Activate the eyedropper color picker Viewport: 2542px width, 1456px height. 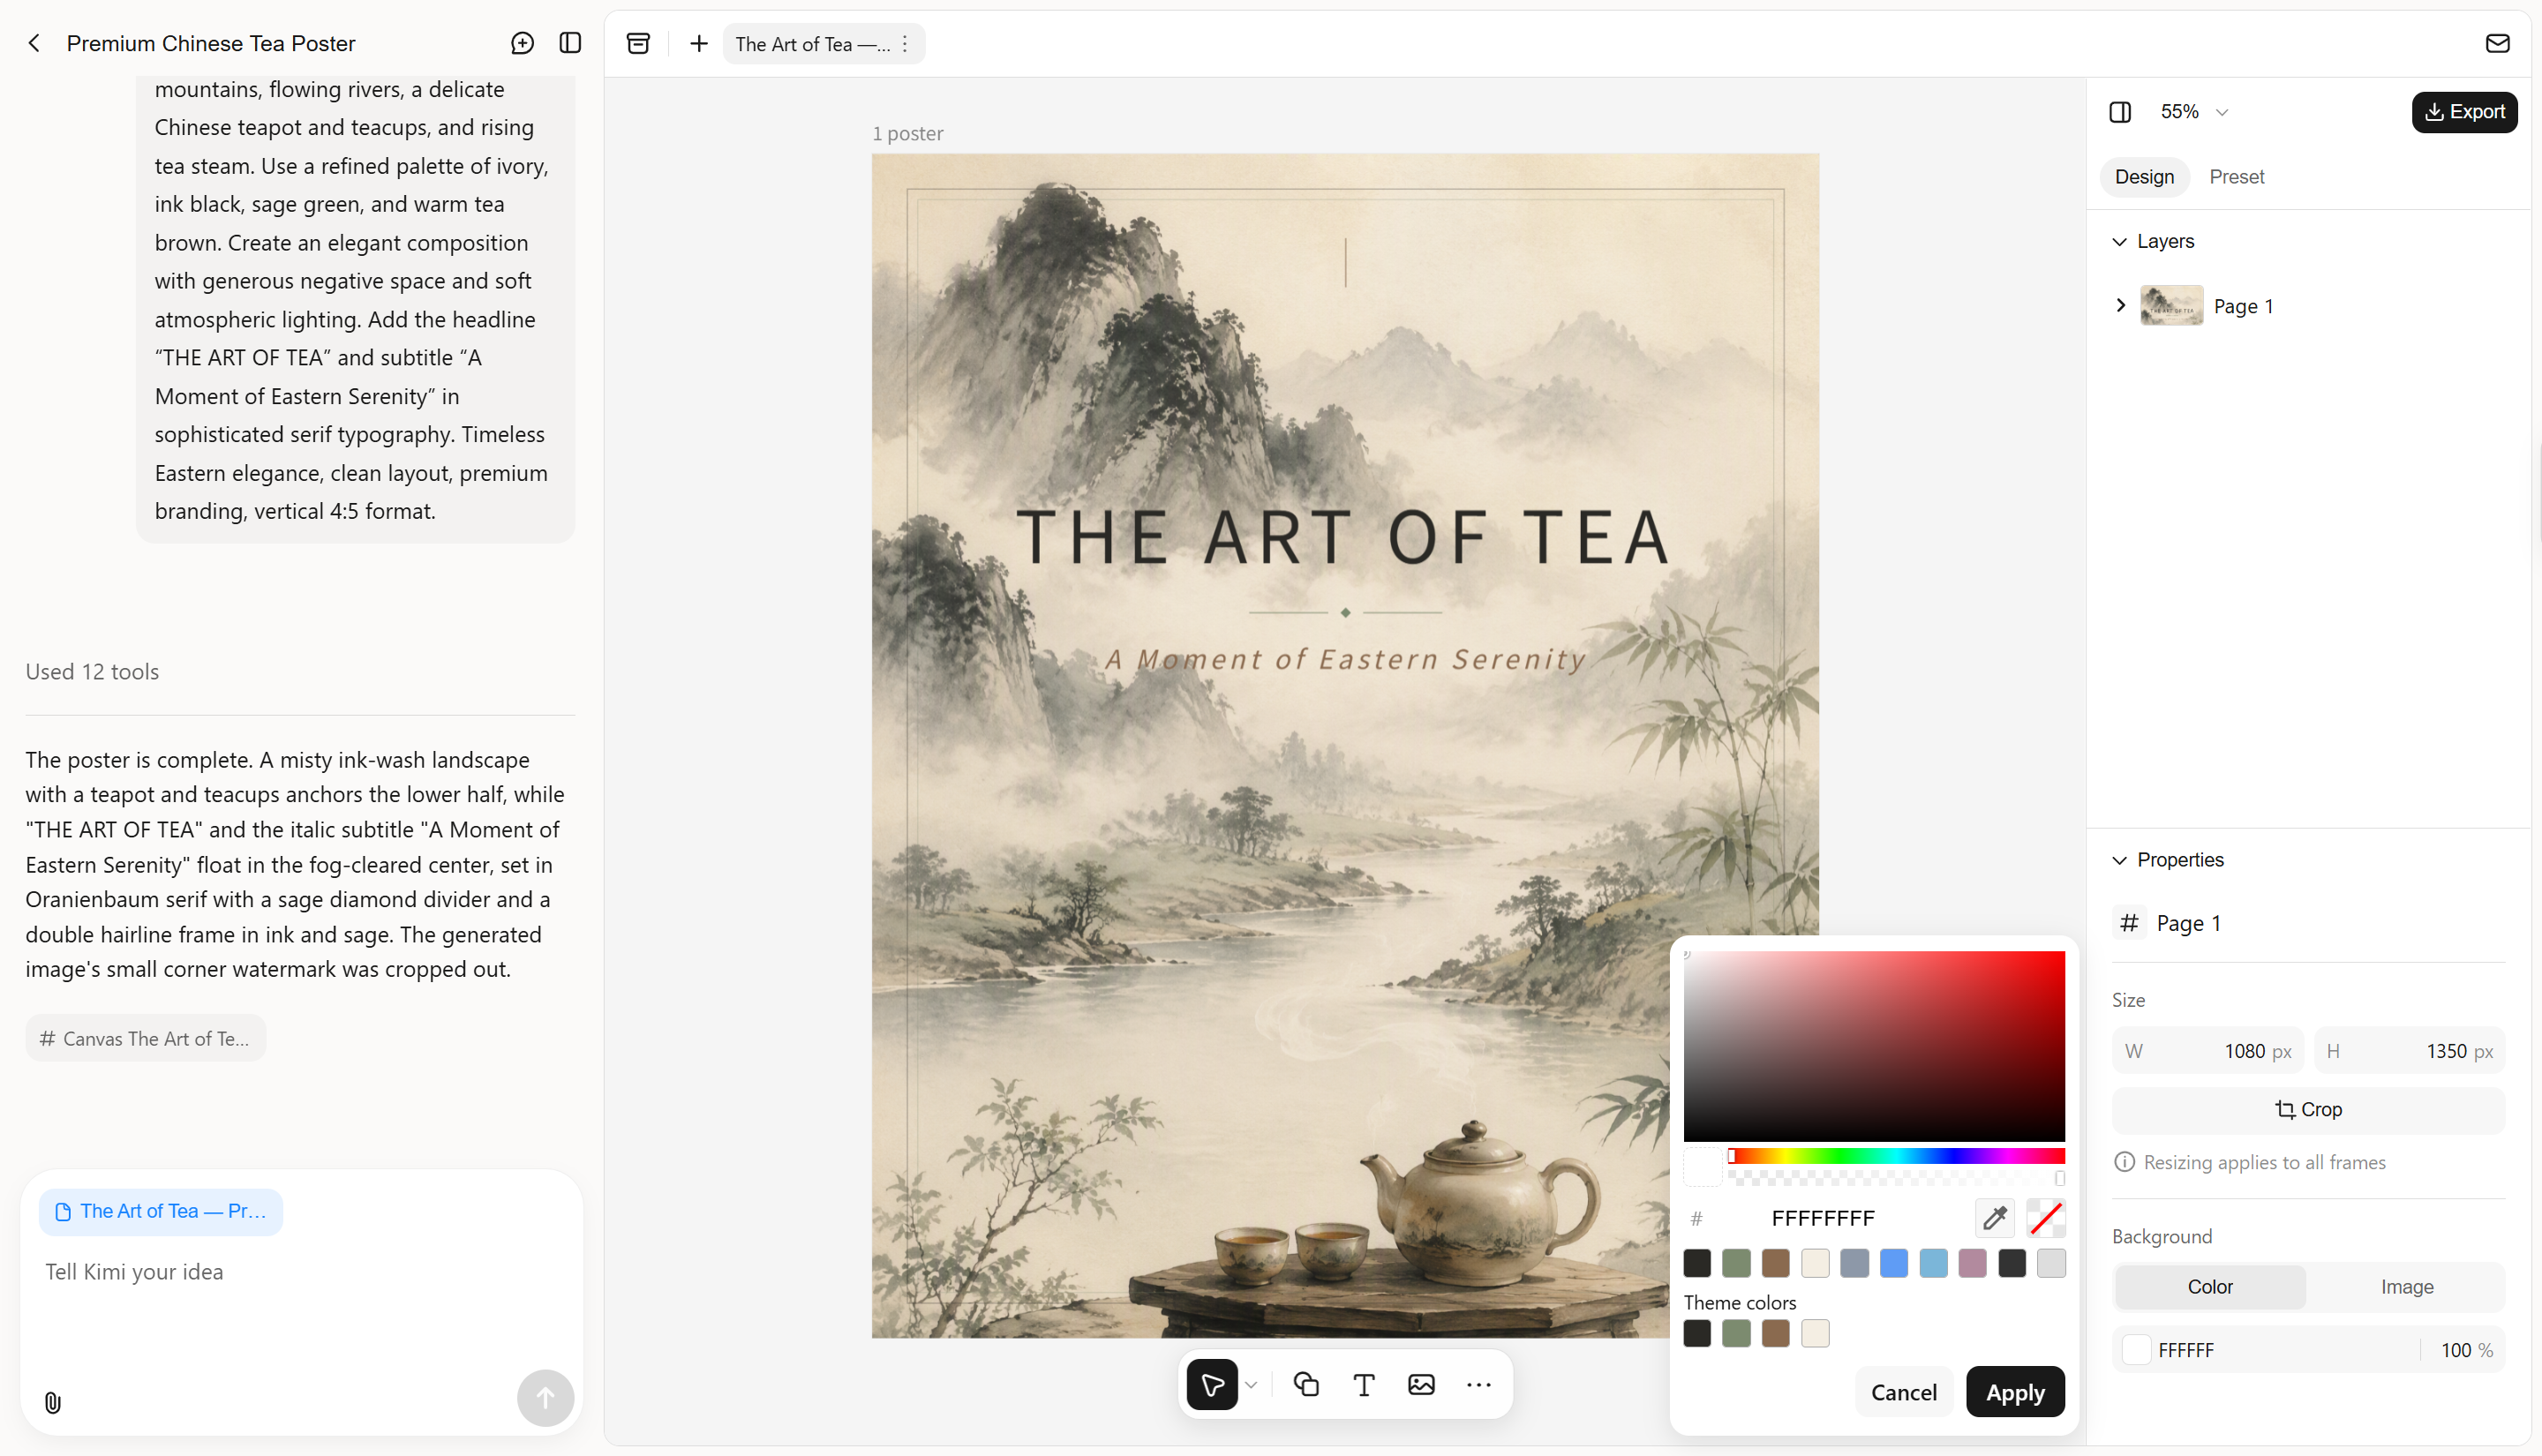pos(1995,1218)
